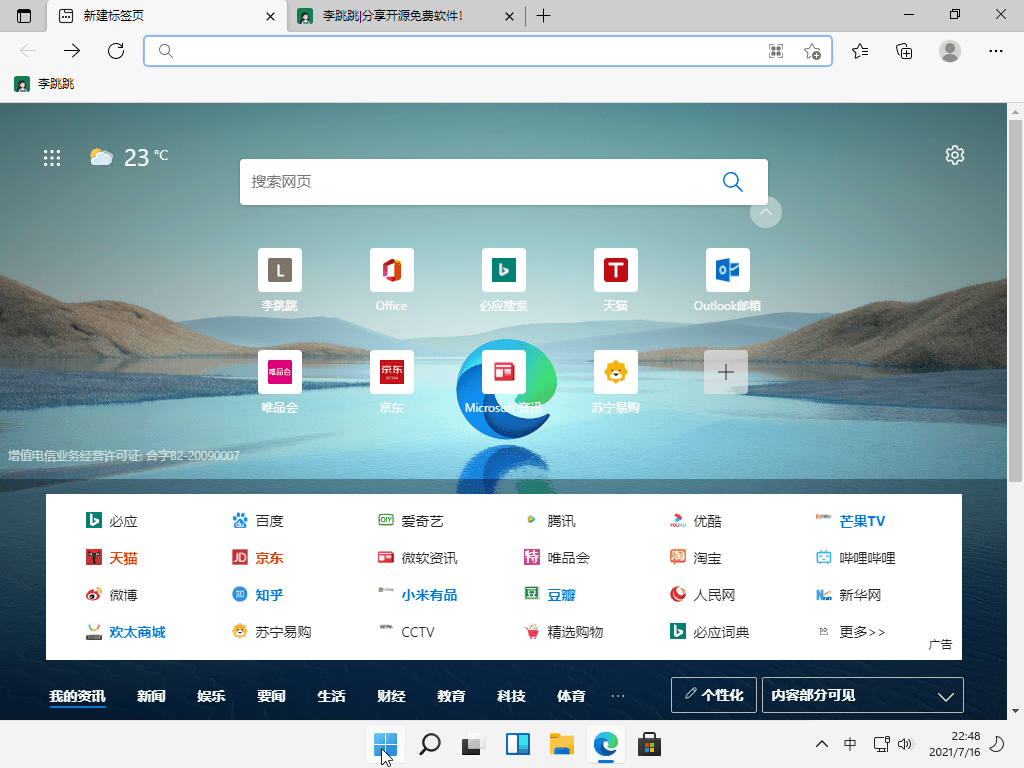The height and width of the screenshot is (768, 1024).
Task: Open the Favorites list icon in the toolbar
Action: [x=860, y=51]
